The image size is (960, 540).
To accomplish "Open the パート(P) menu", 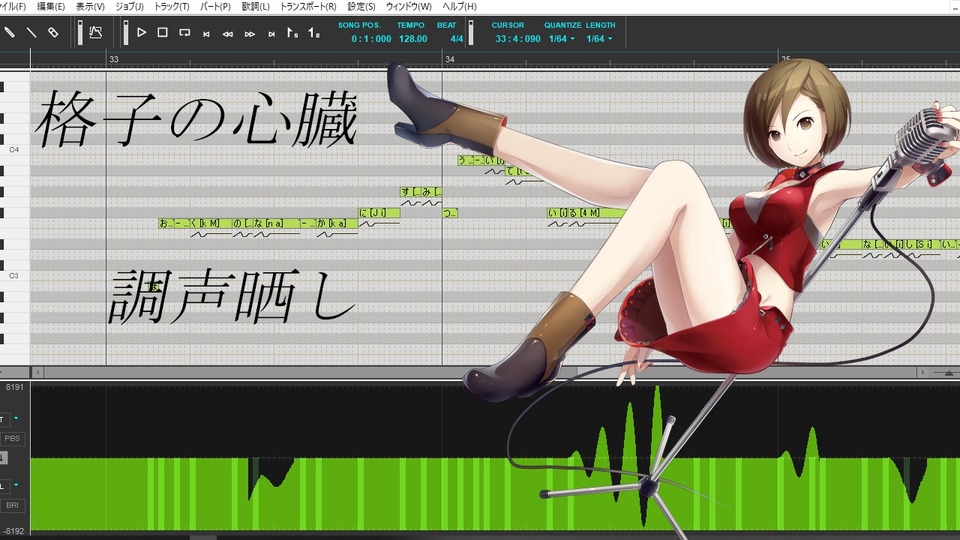I will point(216,6).
